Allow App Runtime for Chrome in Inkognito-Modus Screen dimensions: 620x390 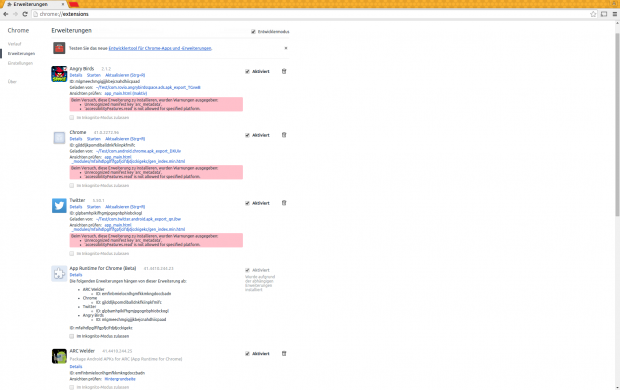click(72, 336)
